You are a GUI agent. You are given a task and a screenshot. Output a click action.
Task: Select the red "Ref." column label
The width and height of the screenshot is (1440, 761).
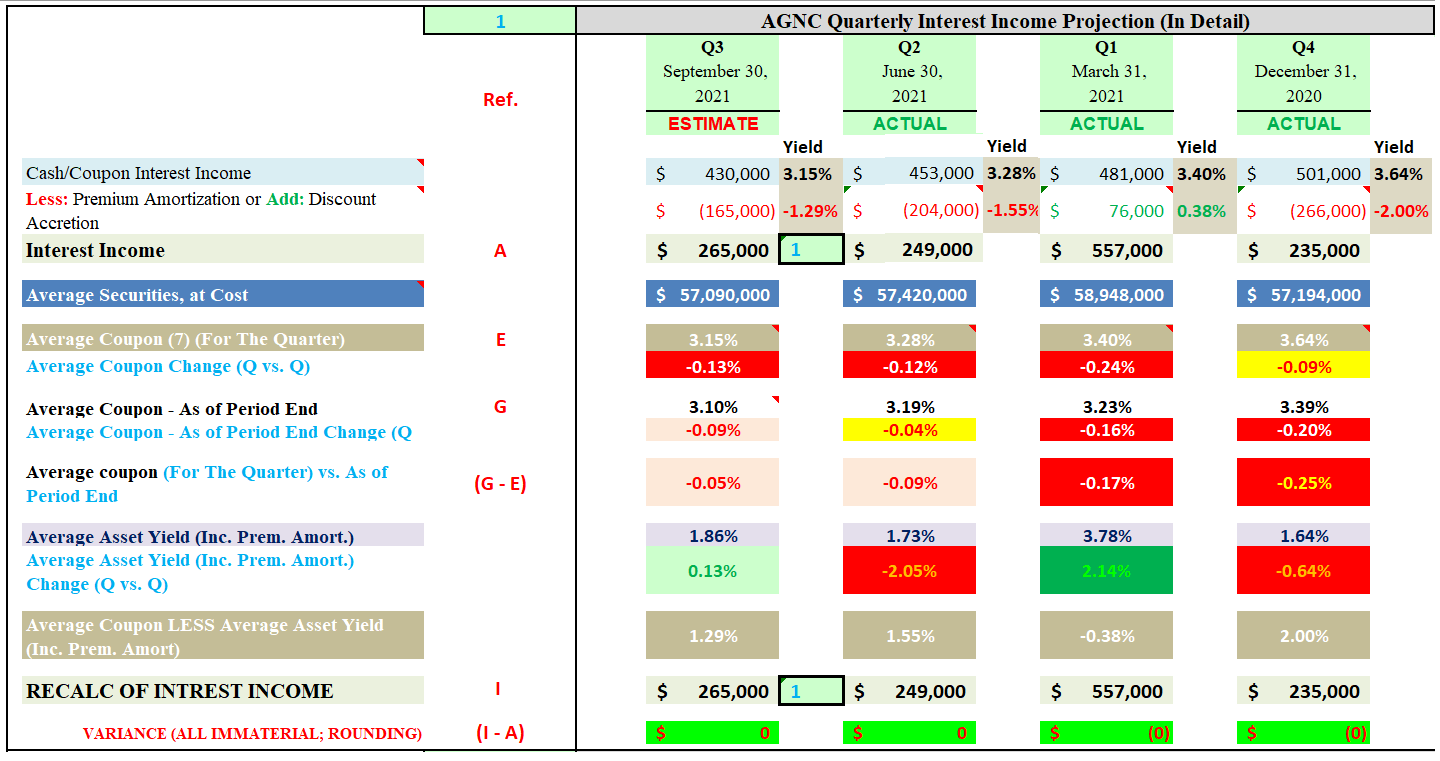coord(500,99)
